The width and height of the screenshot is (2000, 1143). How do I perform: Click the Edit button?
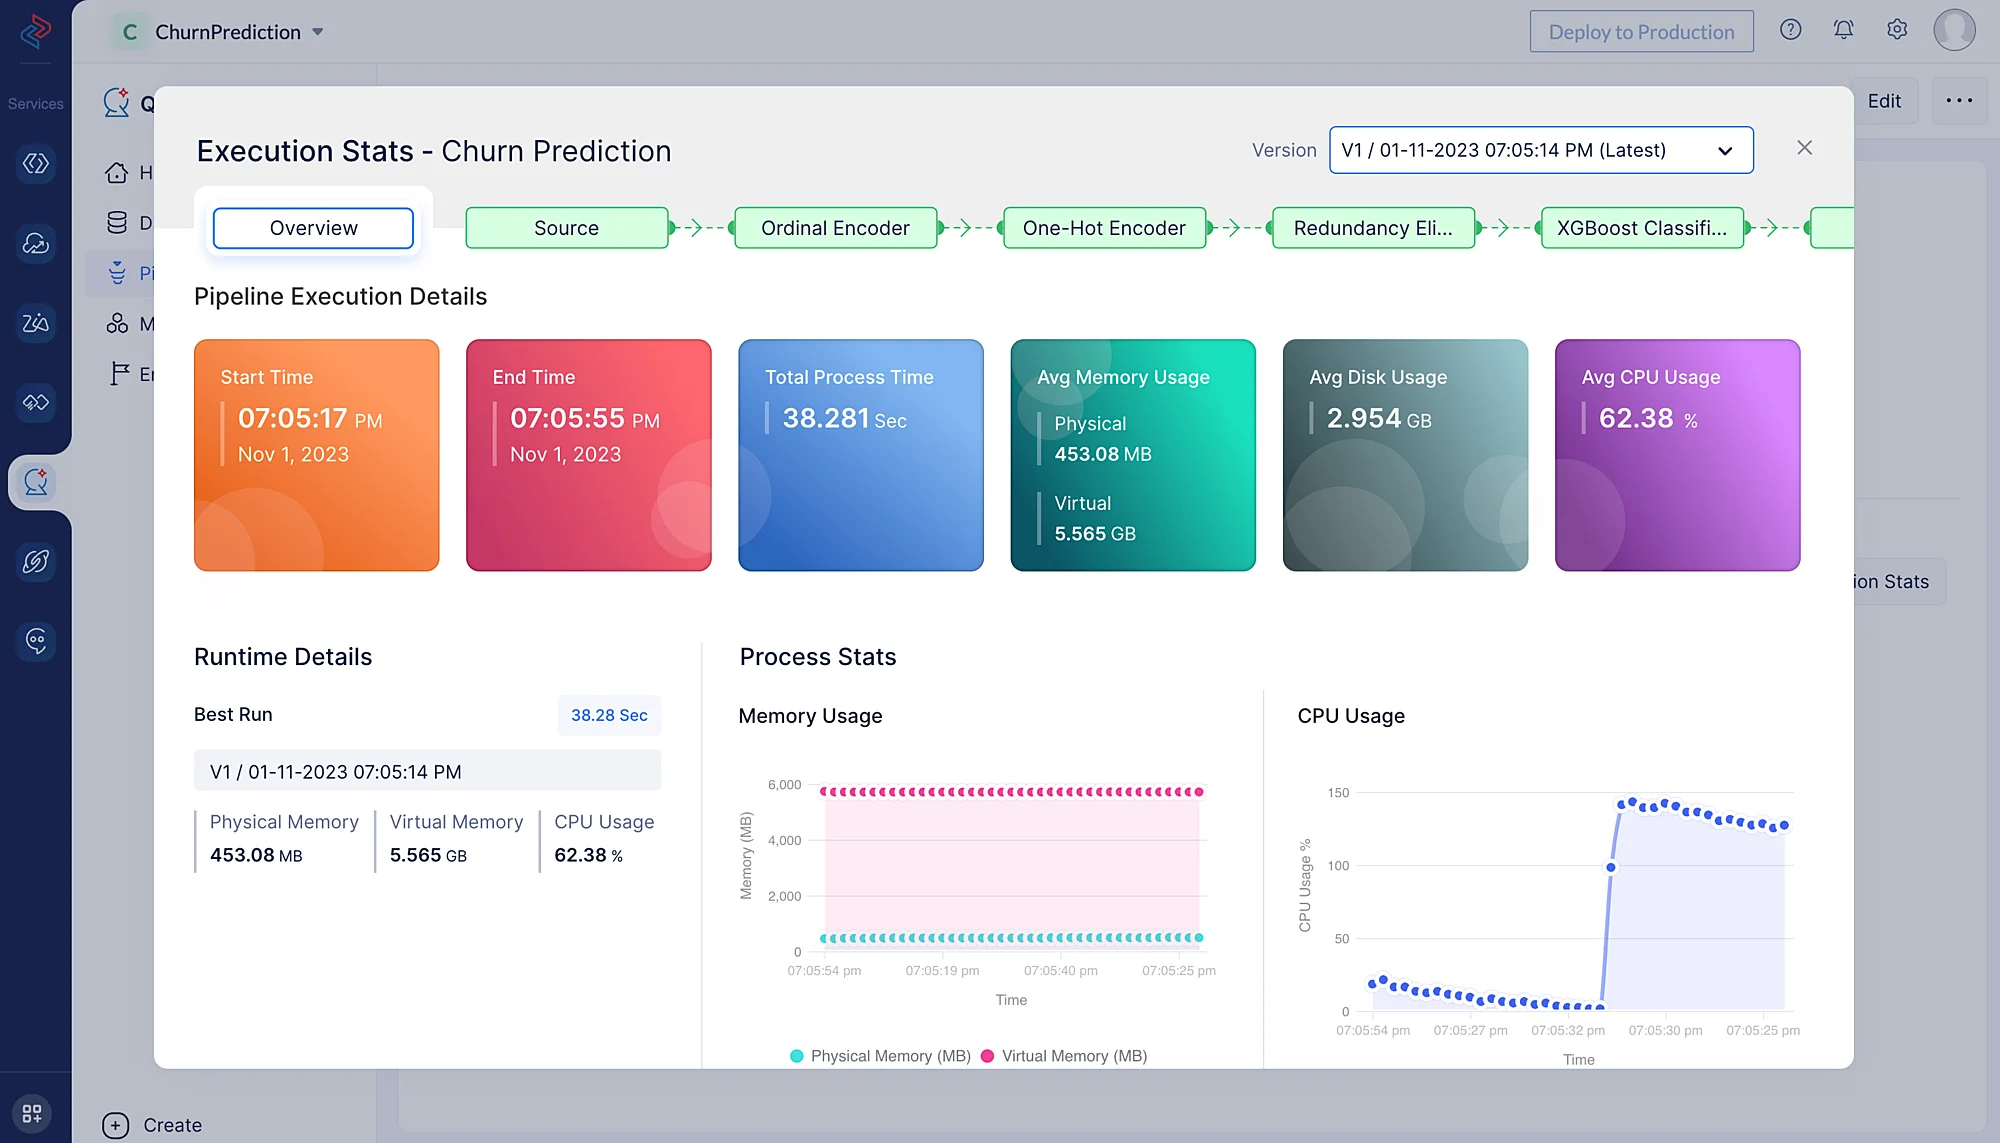point(1883,101)
